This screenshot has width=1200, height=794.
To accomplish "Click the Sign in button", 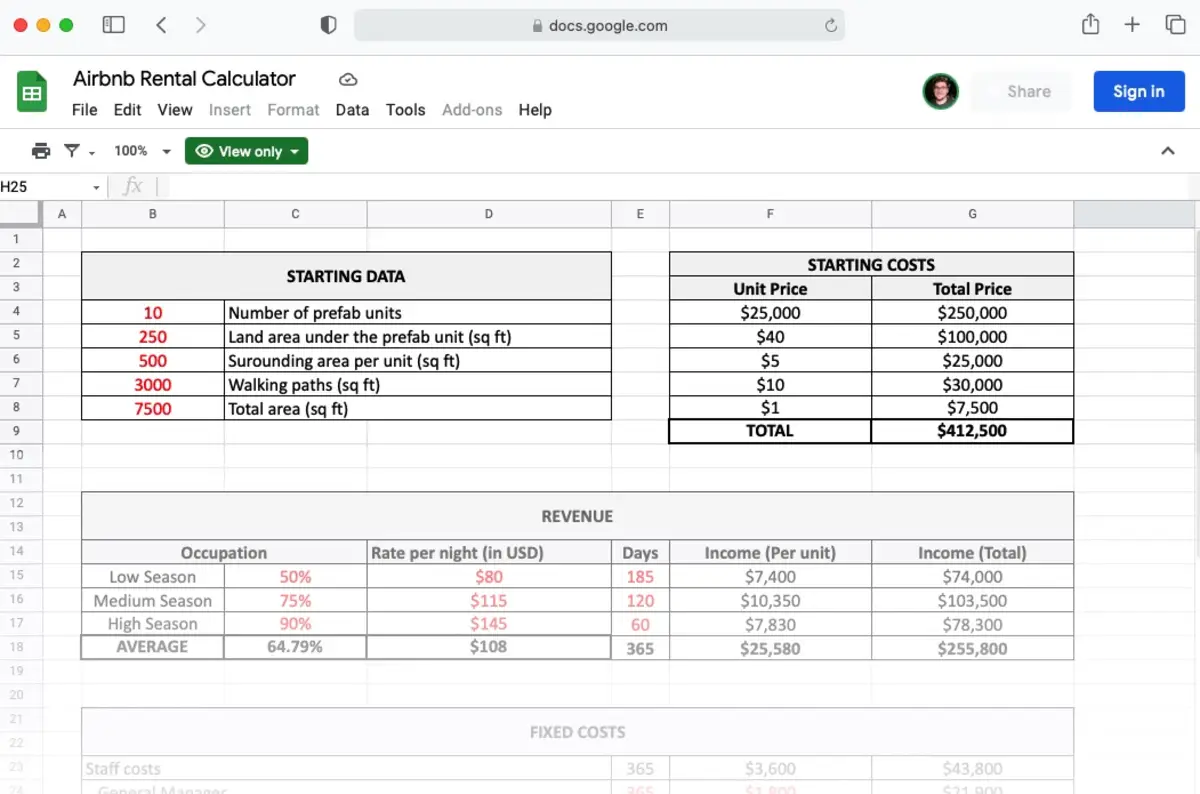I will 1139,91.
